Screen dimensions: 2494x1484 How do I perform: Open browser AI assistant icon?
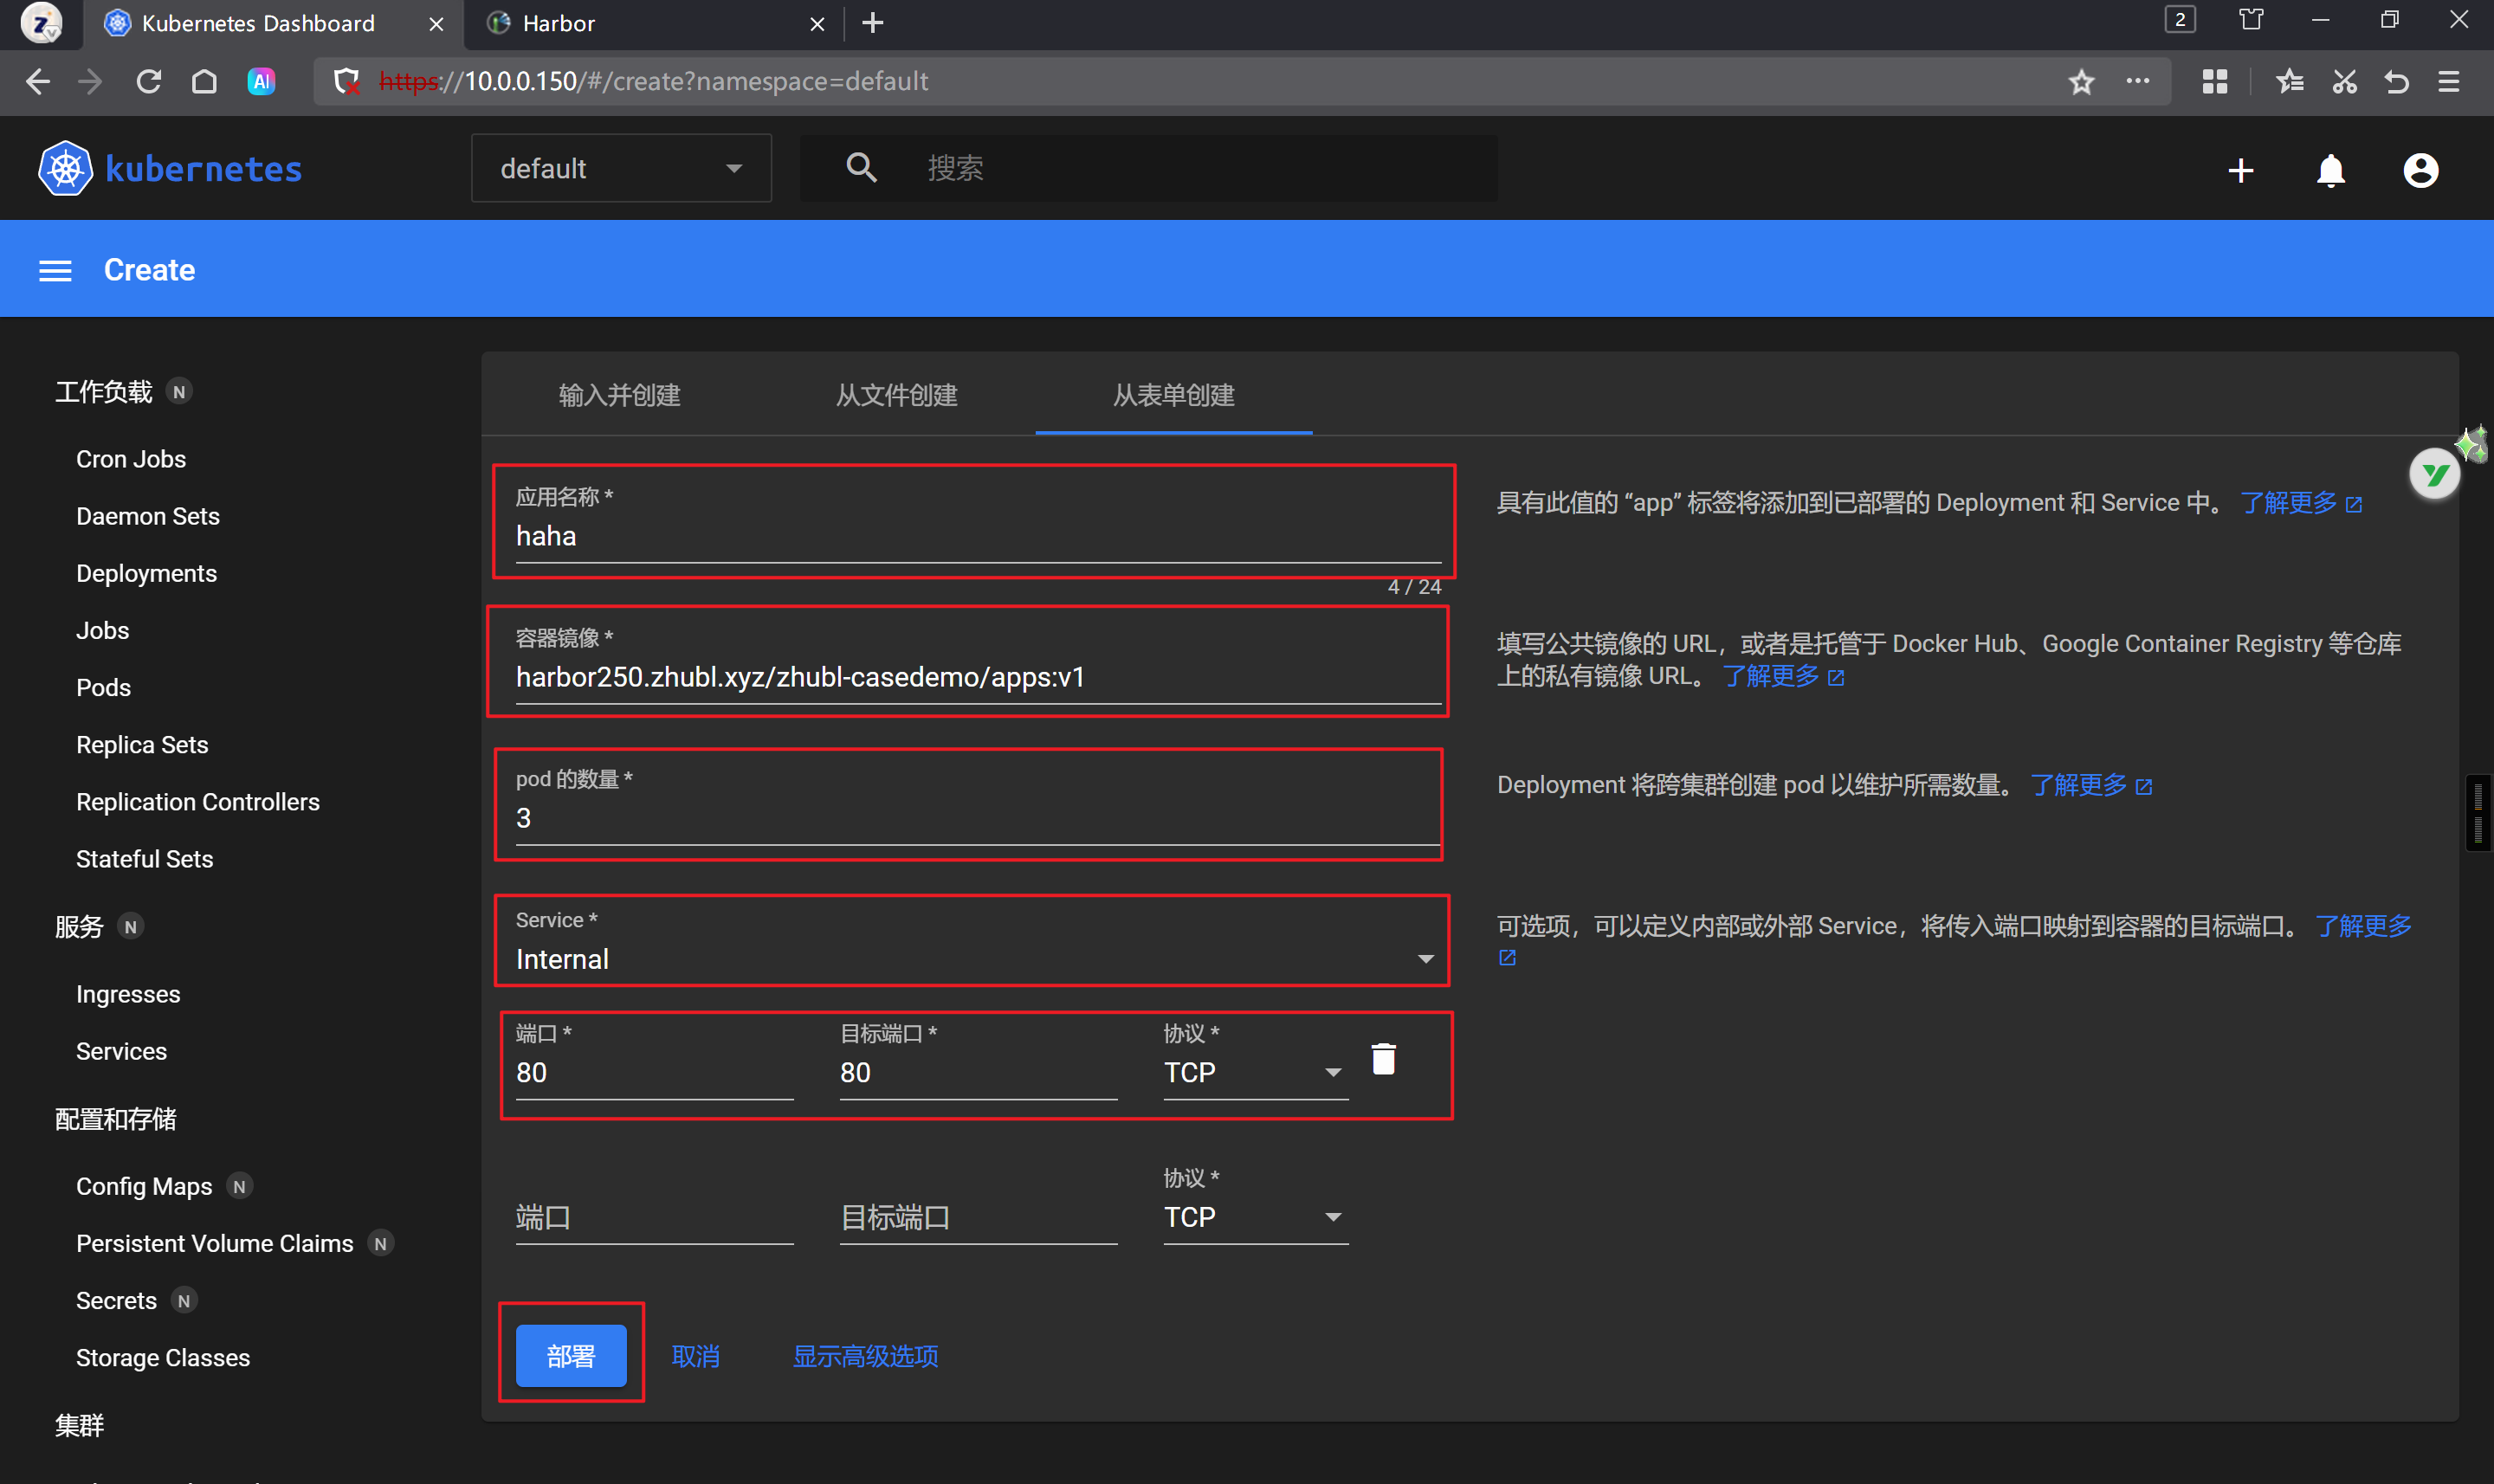coord(262,81)
